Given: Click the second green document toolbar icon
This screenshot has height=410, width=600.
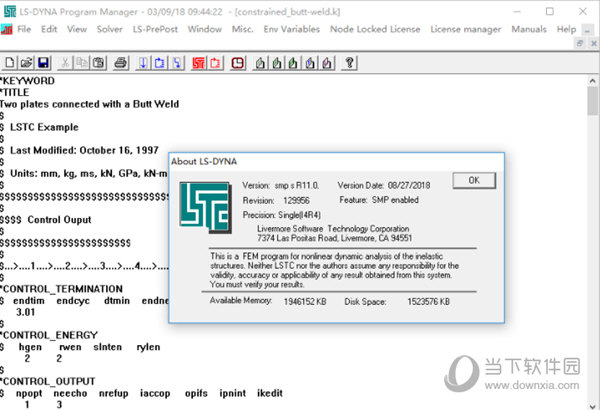Looking at the screenshot, I should point(277,63).
